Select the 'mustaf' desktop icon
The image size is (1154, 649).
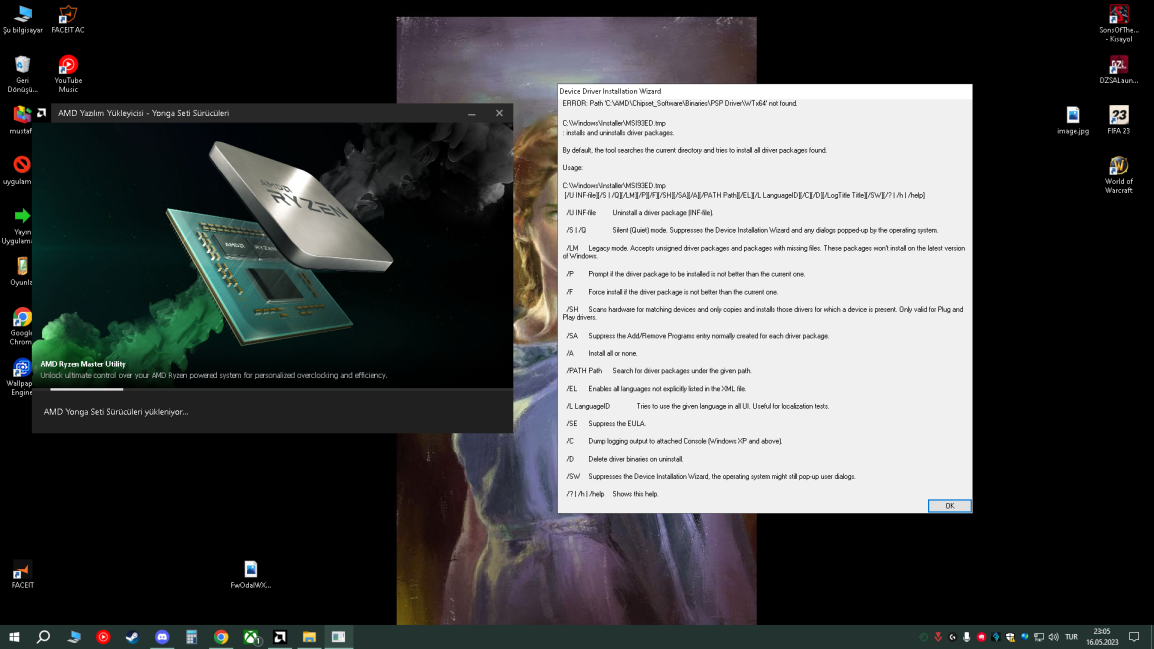pyautogui.click(x=21, y=121)
